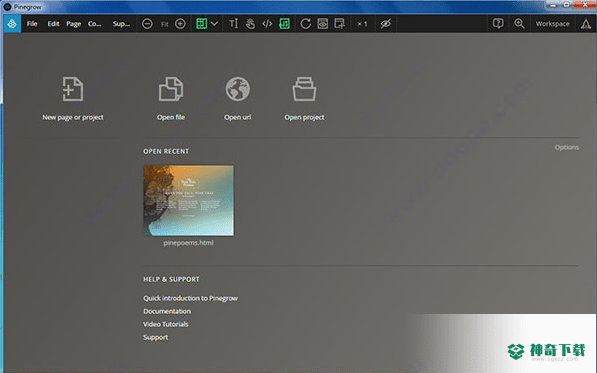Click the Open project label
Screen dimensions: 597x373
click(304, 117)
